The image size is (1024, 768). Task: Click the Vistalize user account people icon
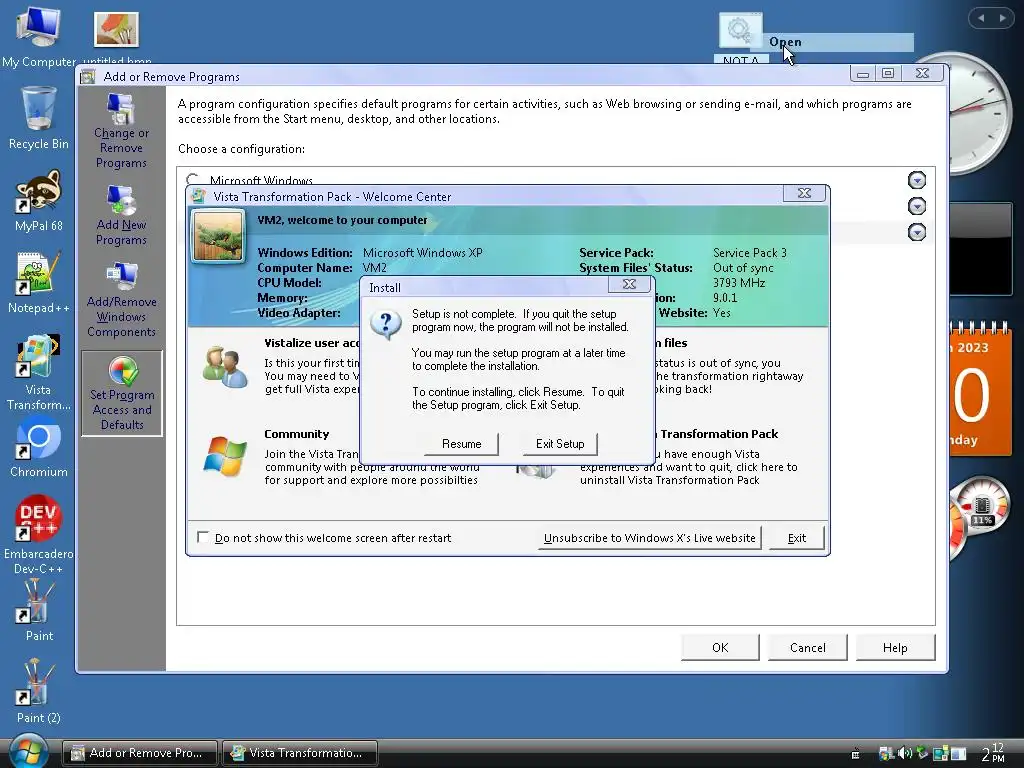(225, 368)
